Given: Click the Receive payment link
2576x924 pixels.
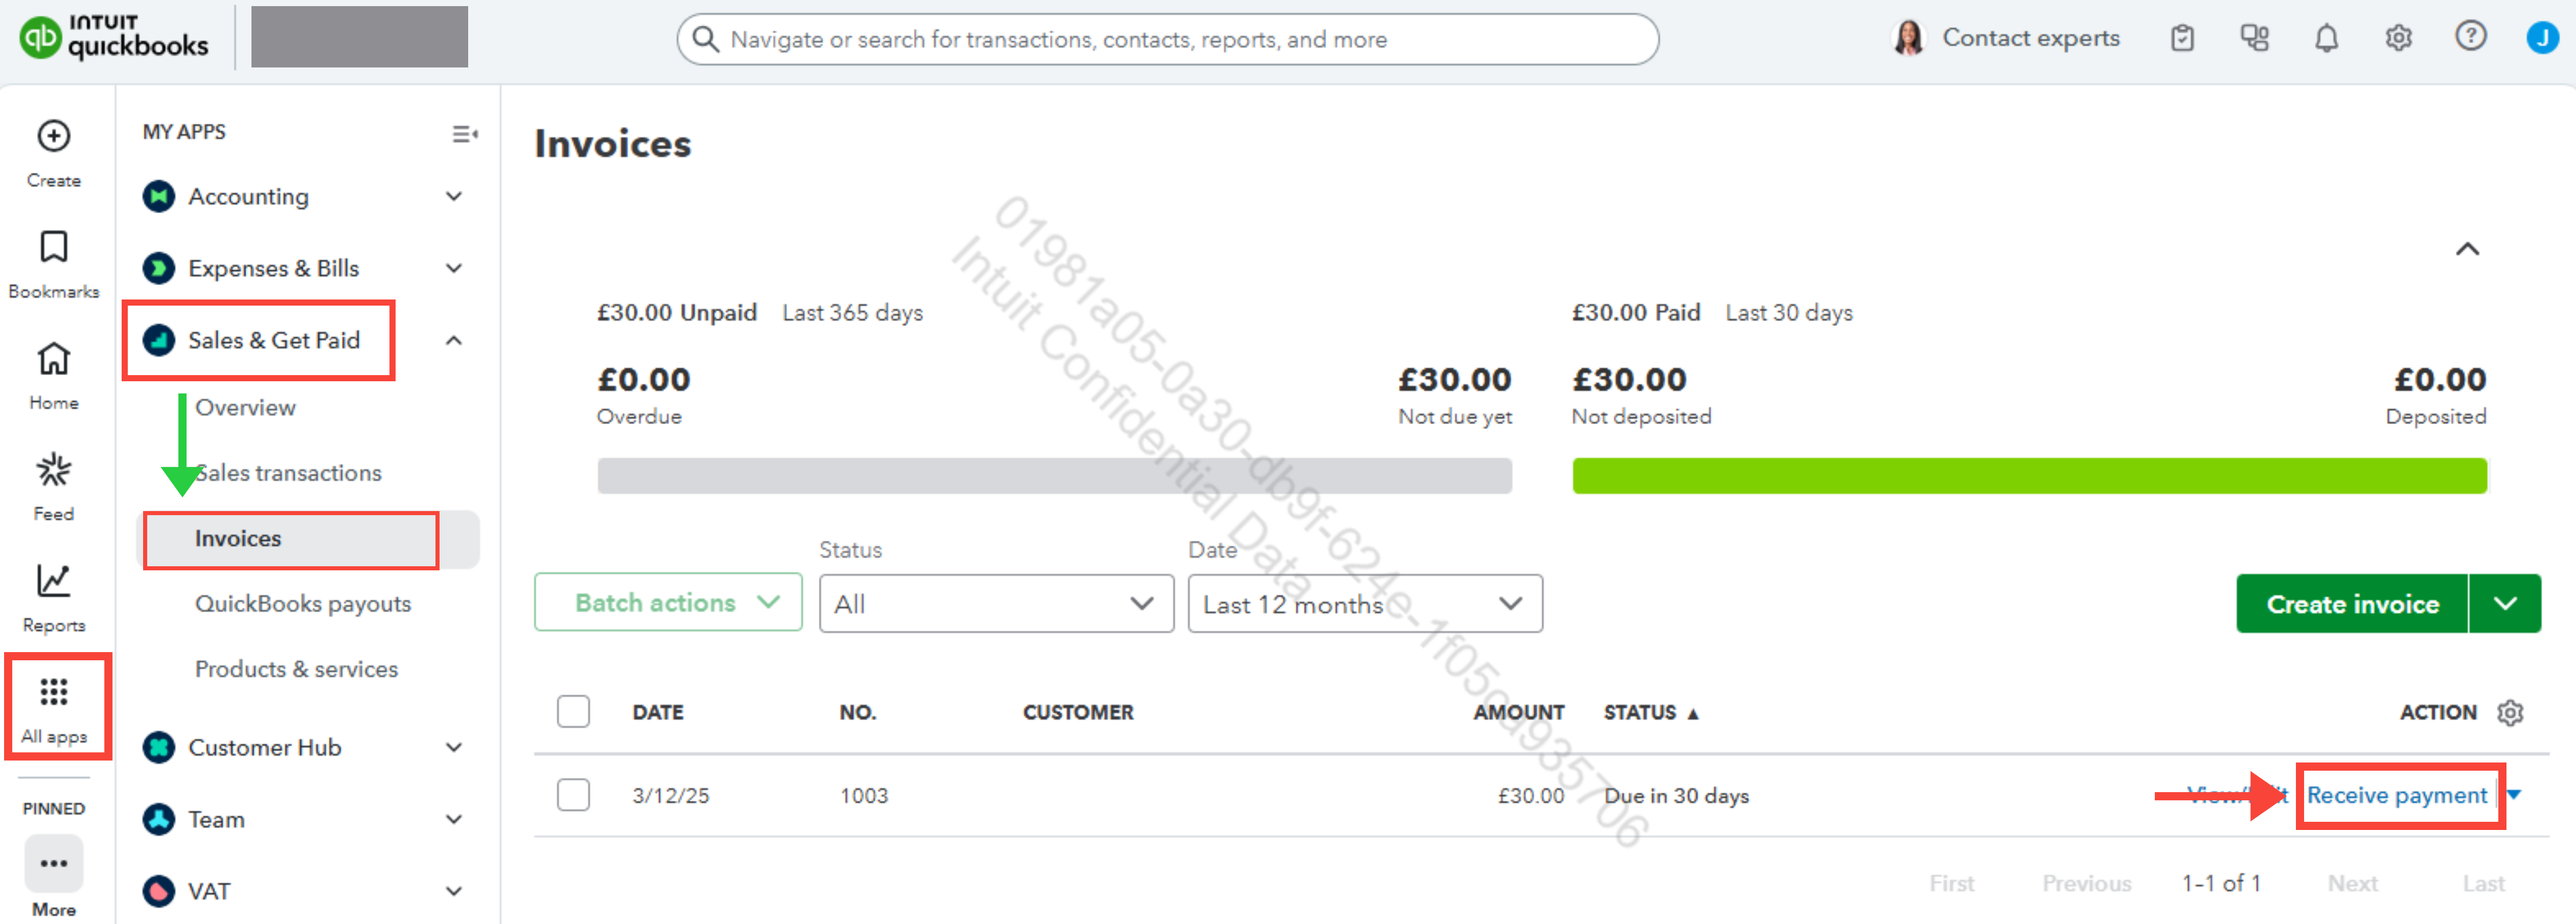Looking at the screenshot, I should (x=2396, y=796).
